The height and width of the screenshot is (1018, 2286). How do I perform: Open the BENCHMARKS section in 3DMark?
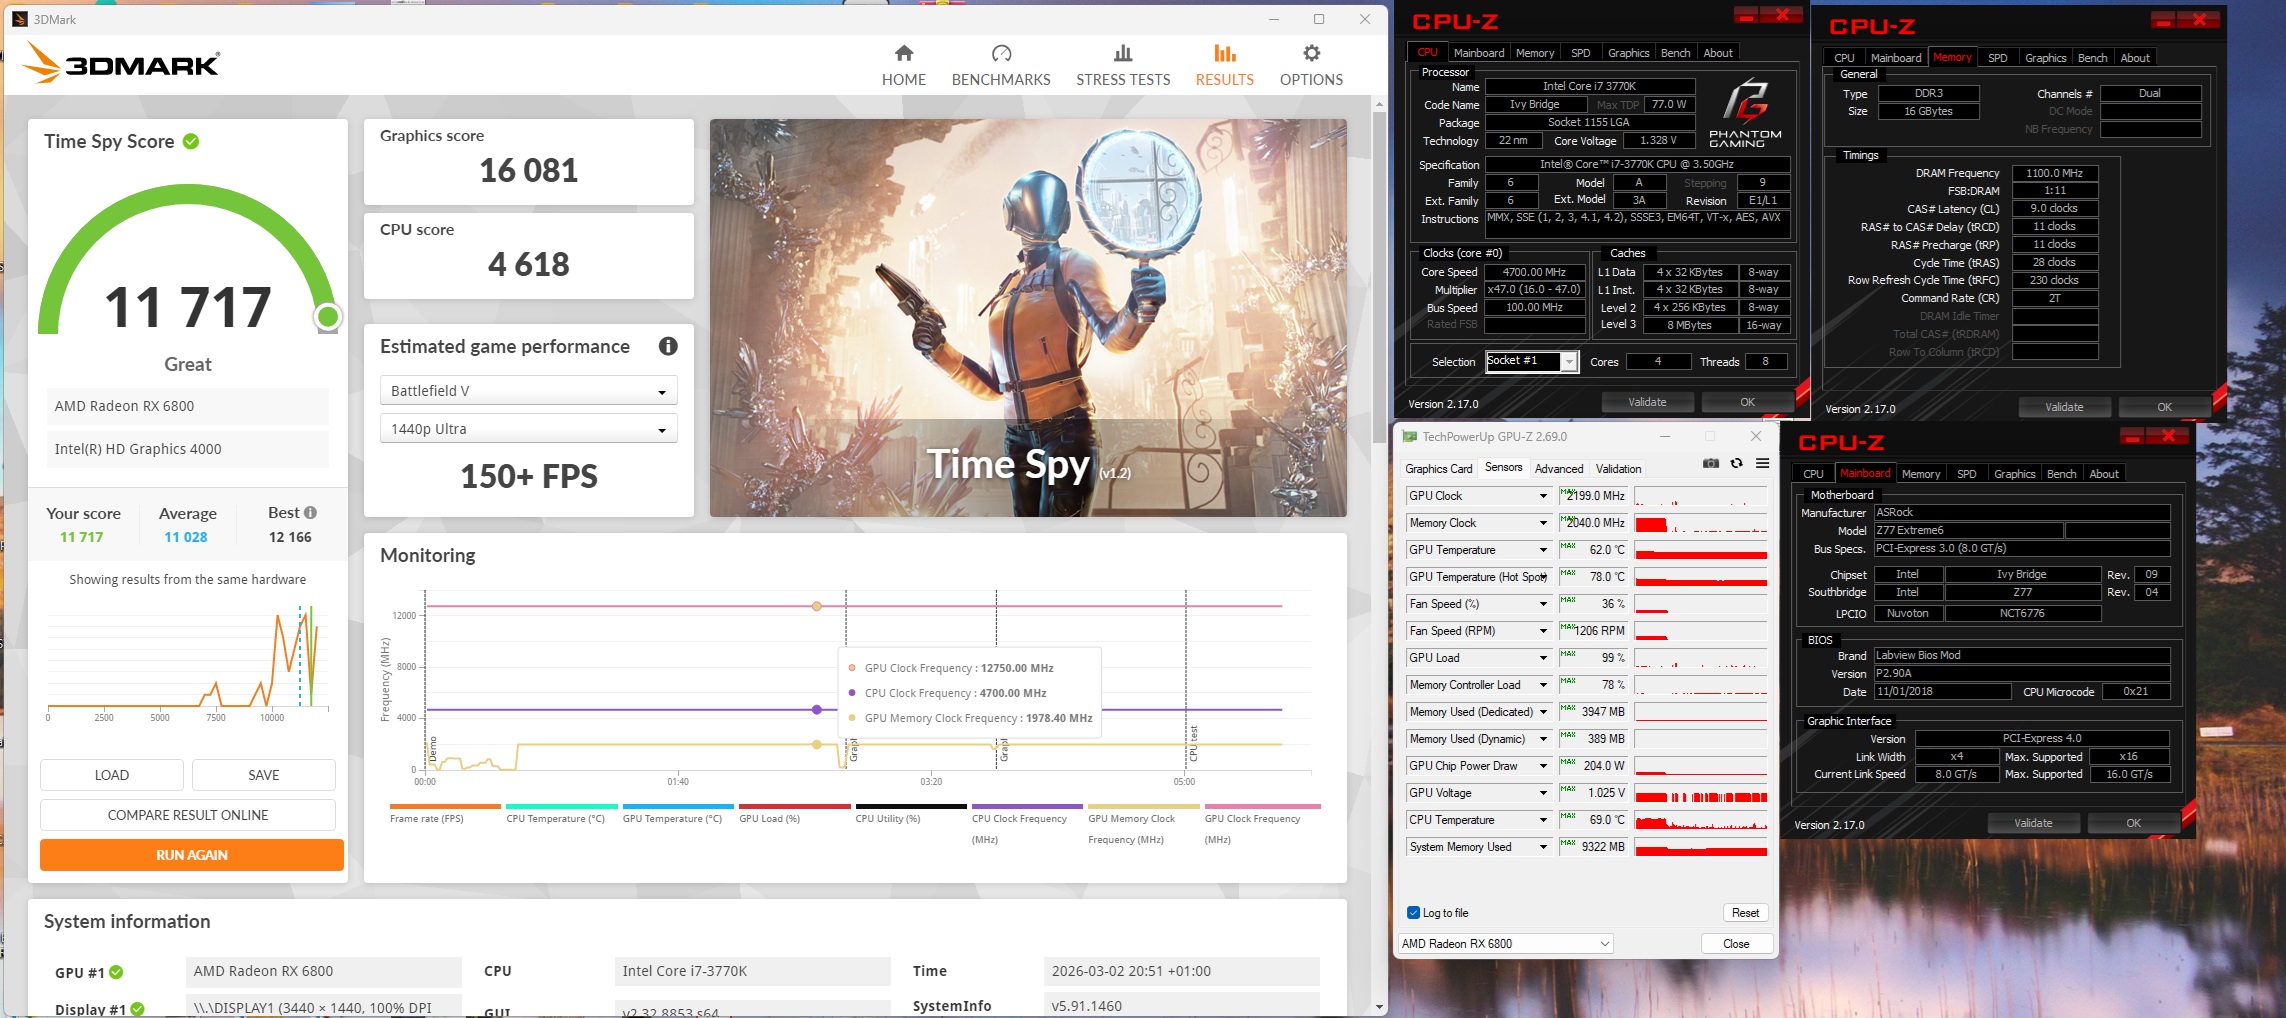1001,66
